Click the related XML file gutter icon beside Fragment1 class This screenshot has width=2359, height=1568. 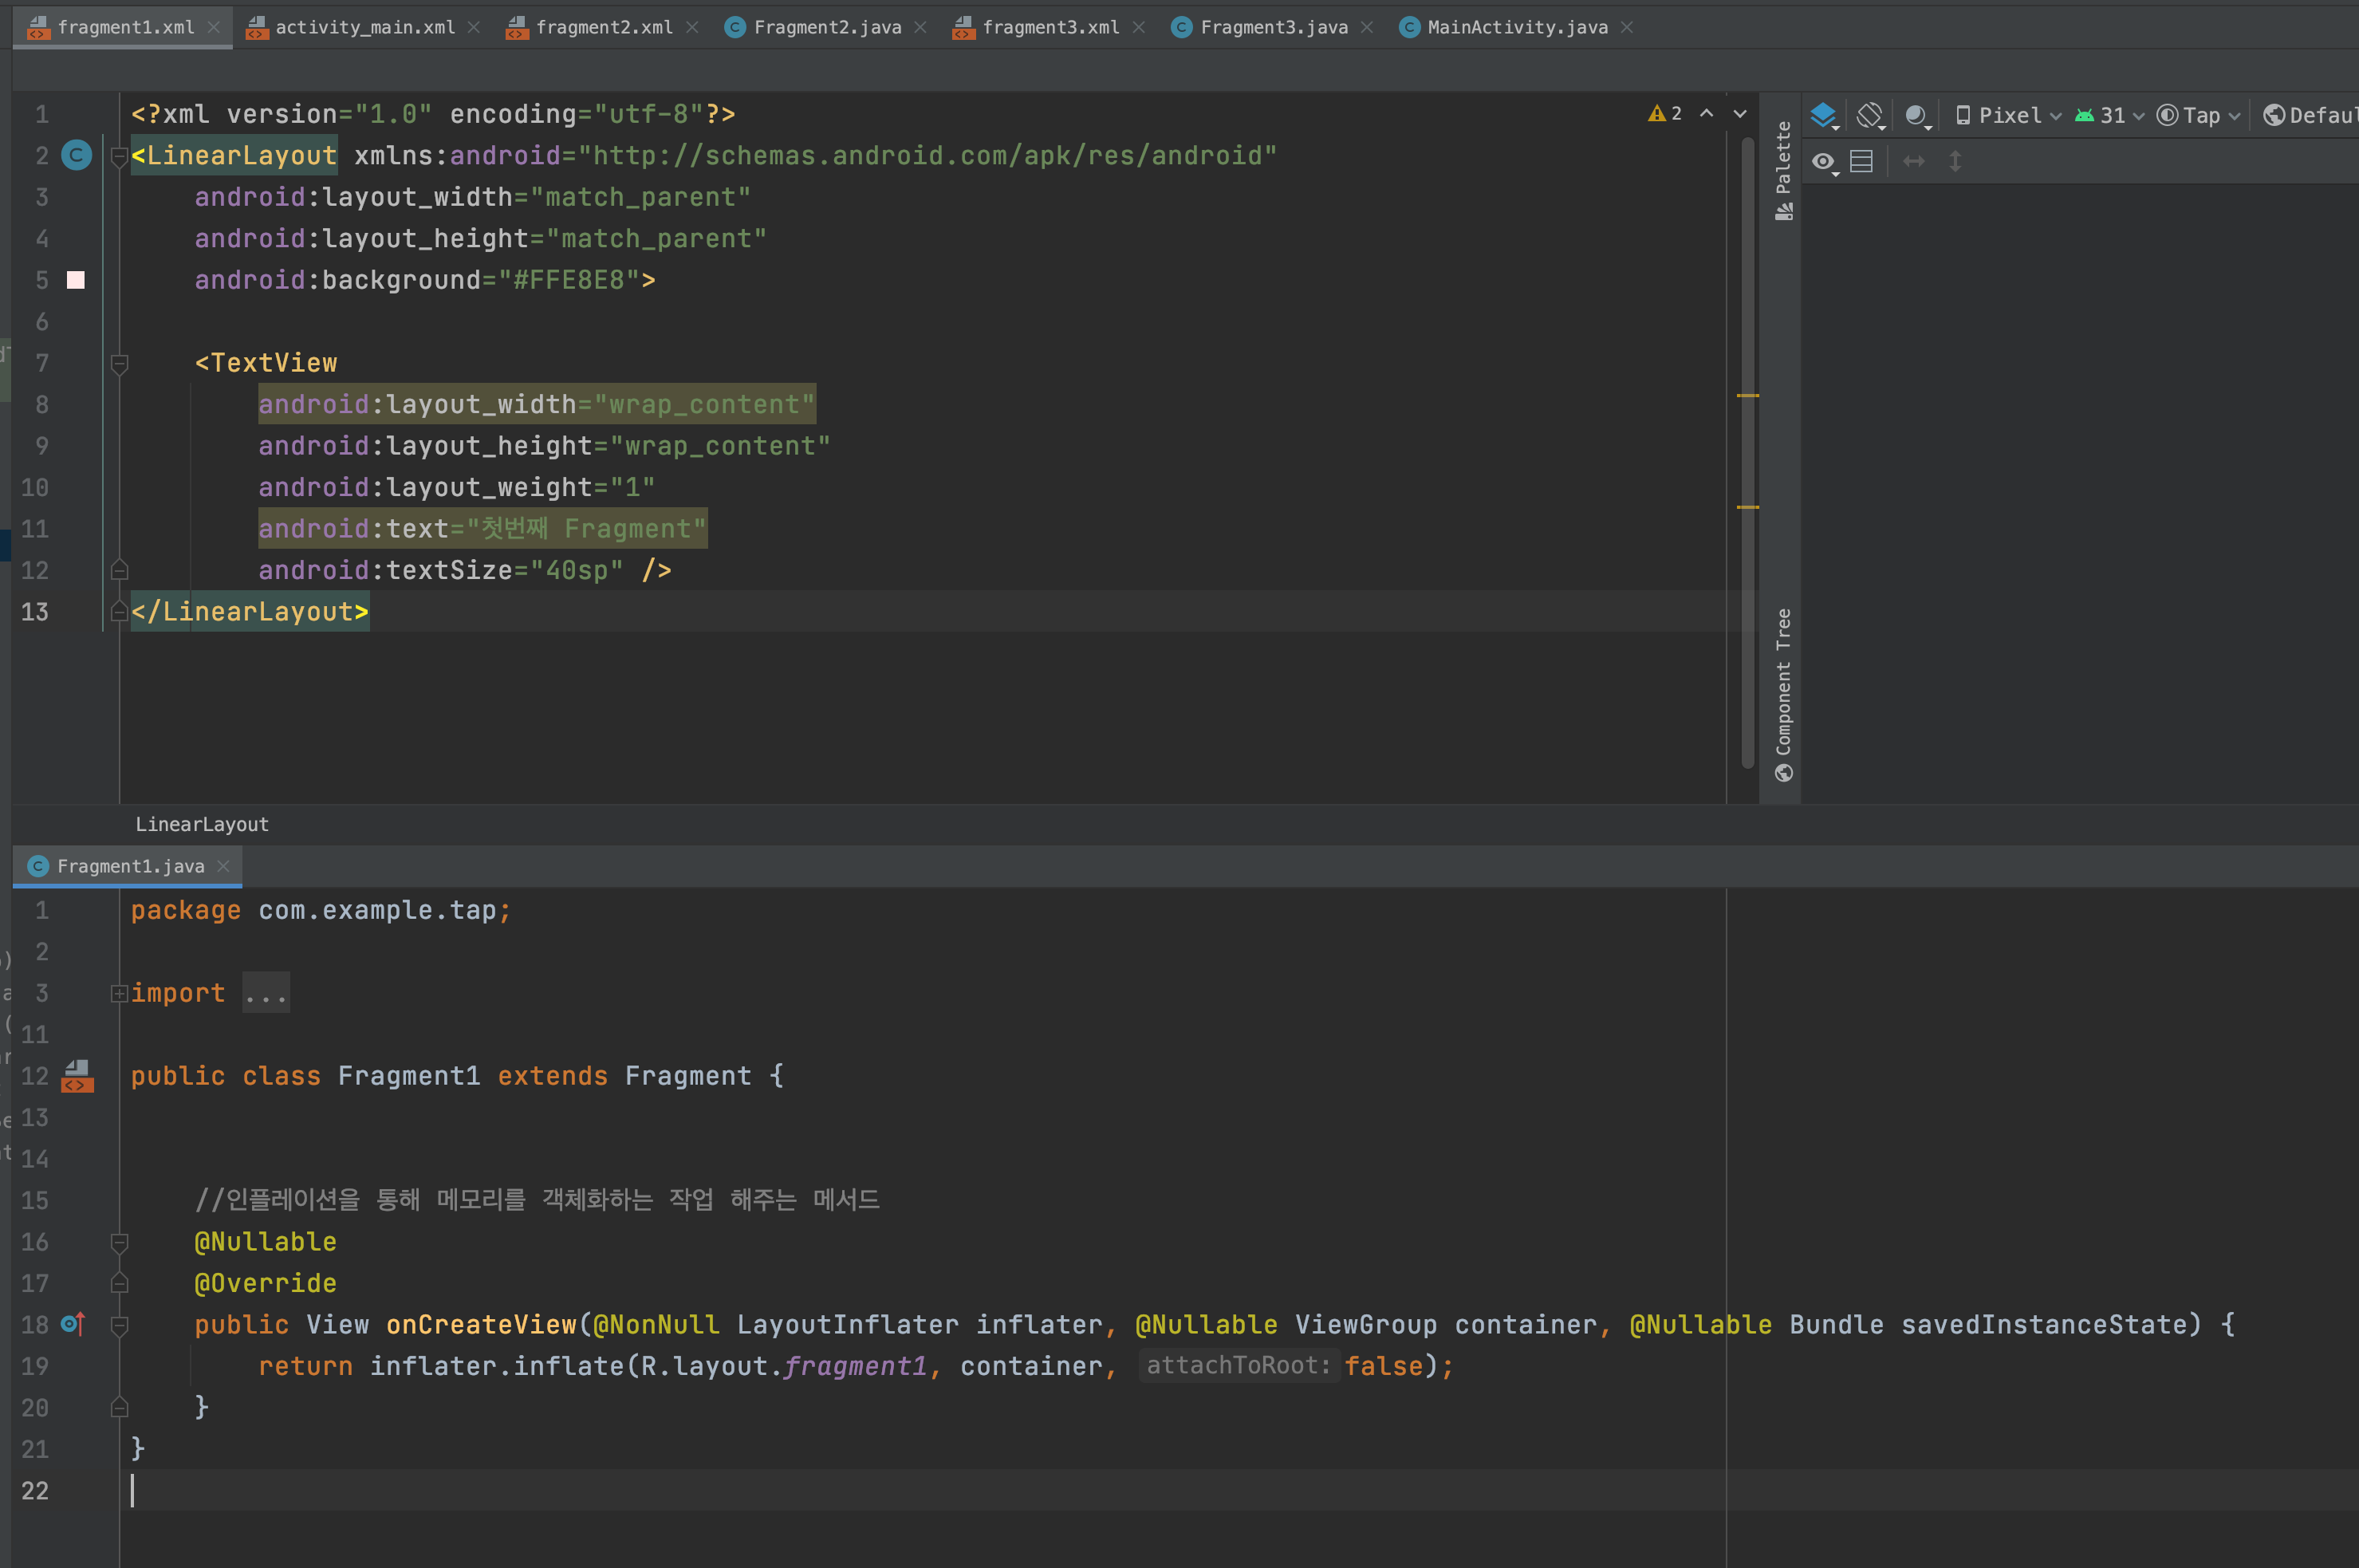point(77,1076)
